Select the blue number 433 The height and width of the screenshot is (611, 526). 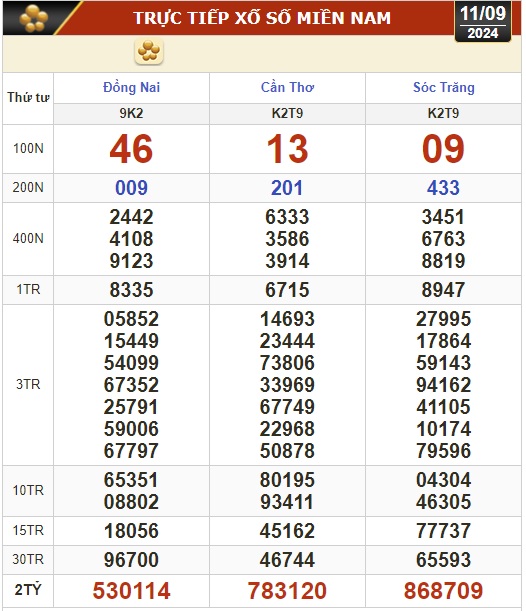pos(443,188)
